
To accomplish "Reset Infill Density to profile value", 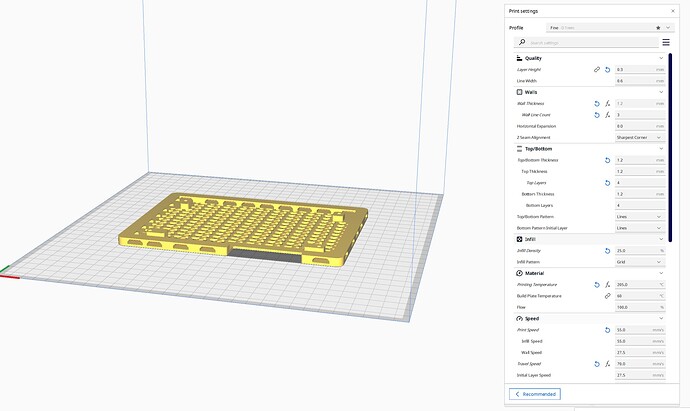I will tap(607, 250).
